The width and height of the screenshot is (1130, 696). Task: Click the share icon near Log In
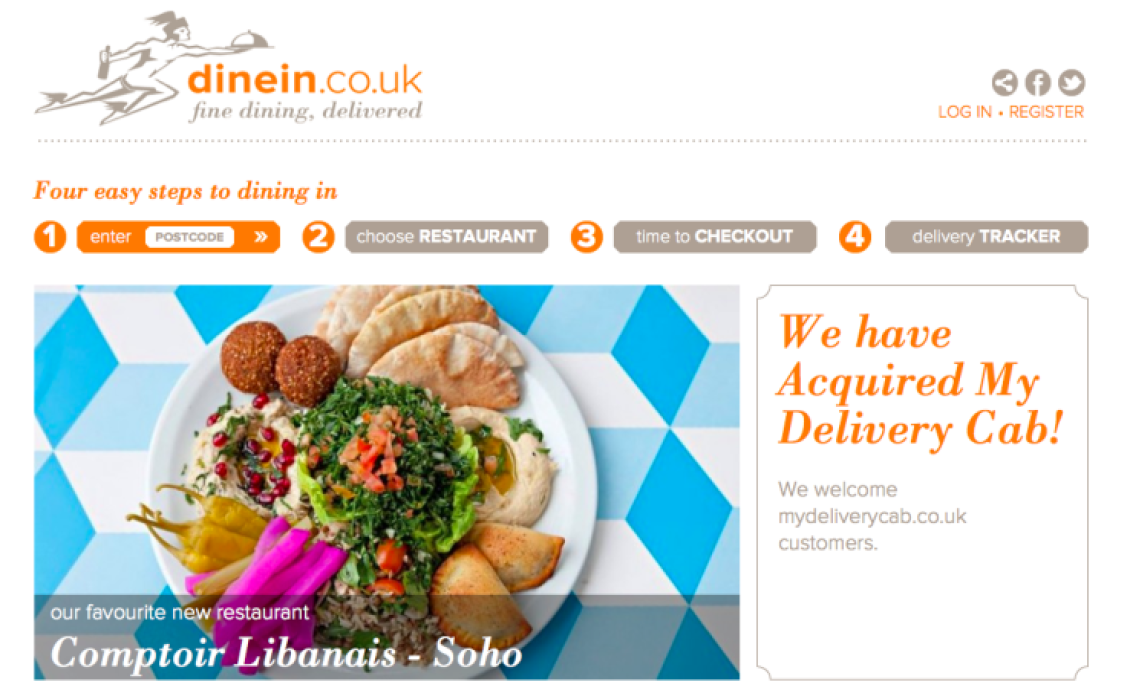1005,83
